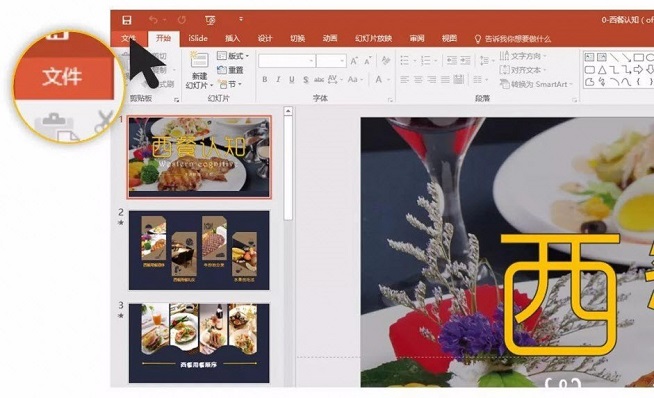Select slide 1 thumbnail 西餐认知
The height and width of the screenshot is (398, 654).
coord(199,157)
